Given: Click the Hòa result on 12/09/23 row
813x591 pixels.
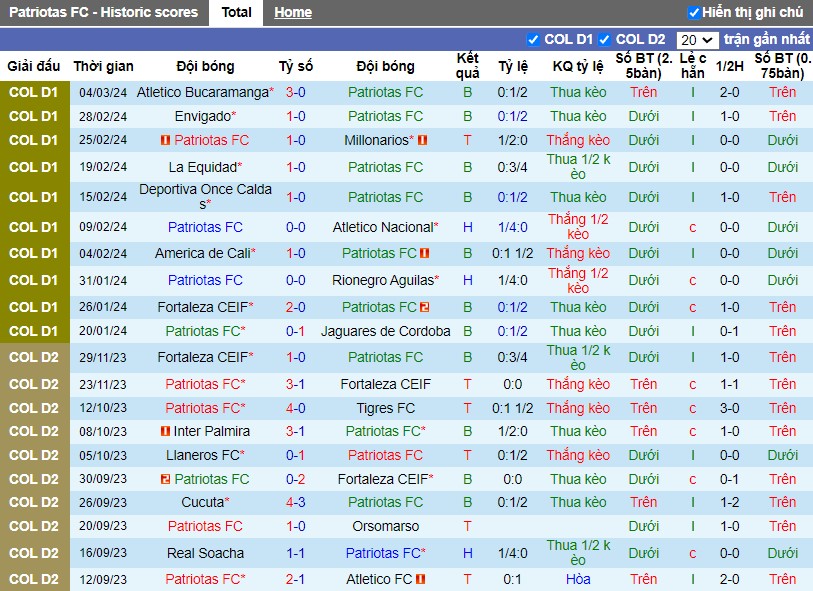Looking at the screenshot, I should (578, 579).
